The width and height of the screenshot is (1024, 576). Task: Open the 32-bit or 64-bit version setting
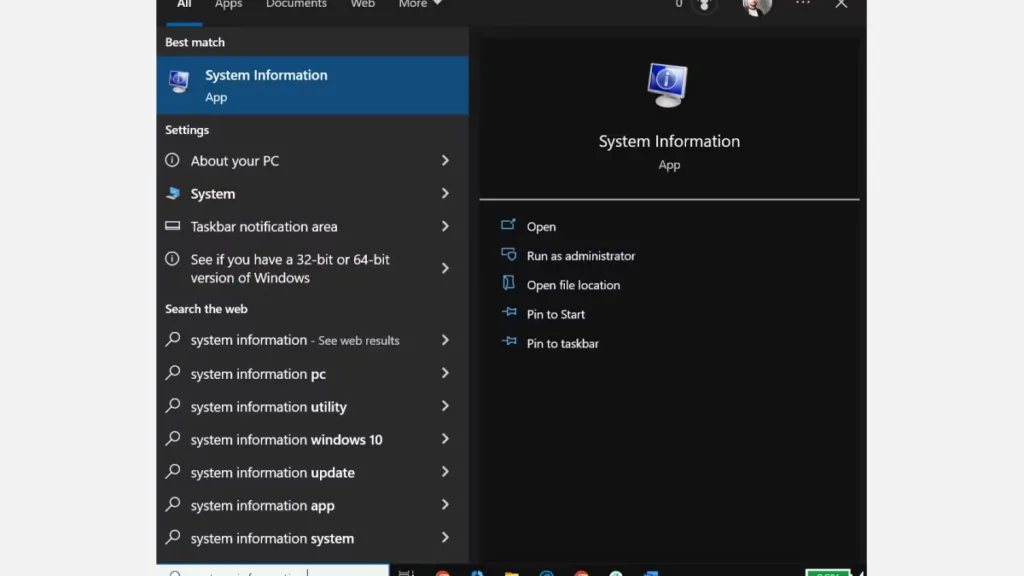click(312, 268)
